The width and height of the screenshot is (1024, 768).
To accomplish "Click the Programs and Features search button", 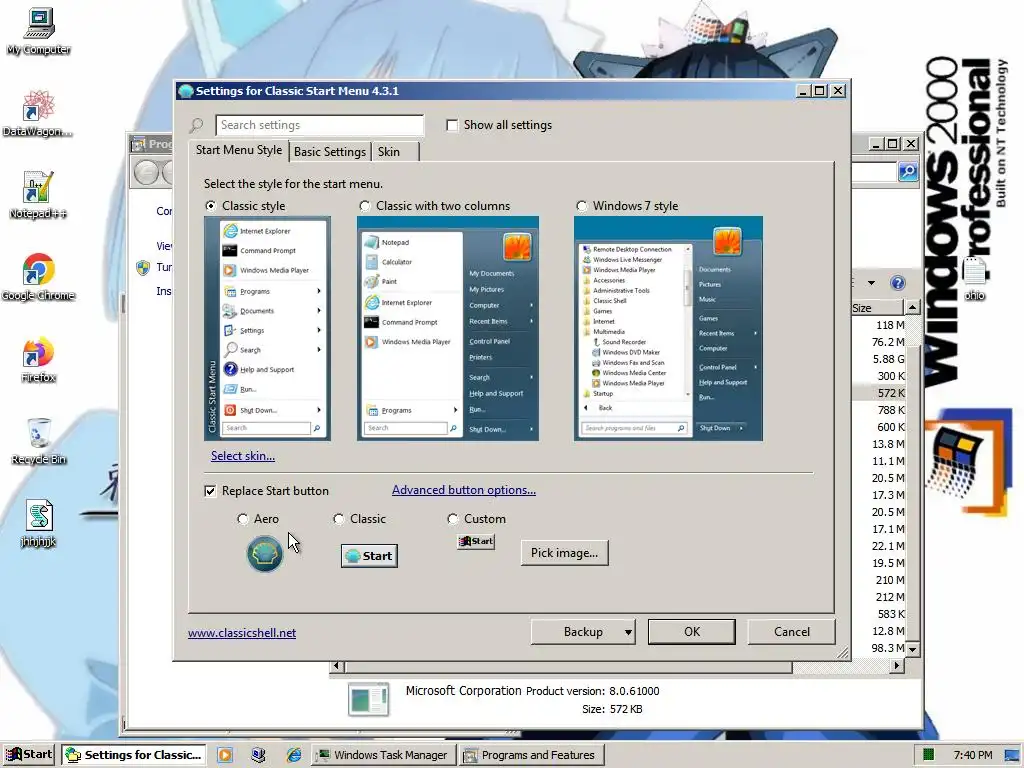I will pos(908,172).
